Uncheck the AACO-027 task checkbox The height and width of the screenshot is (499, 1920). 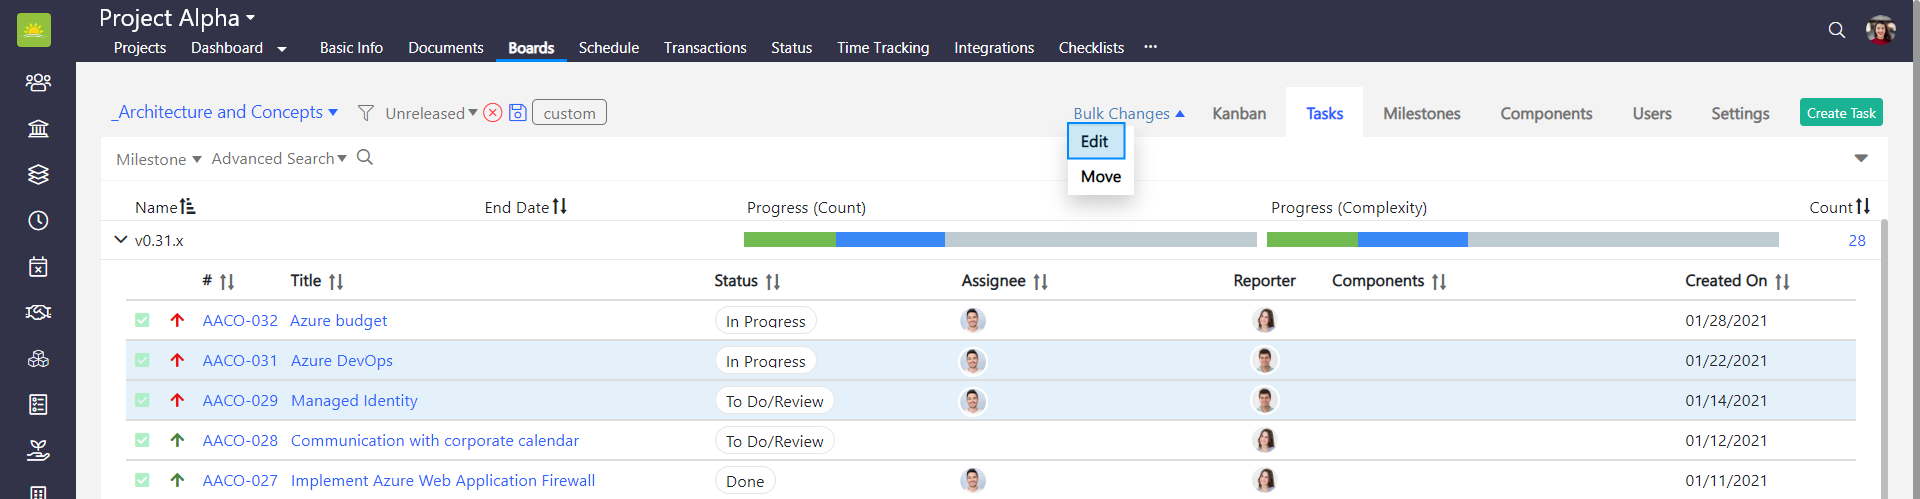(142, 481)
